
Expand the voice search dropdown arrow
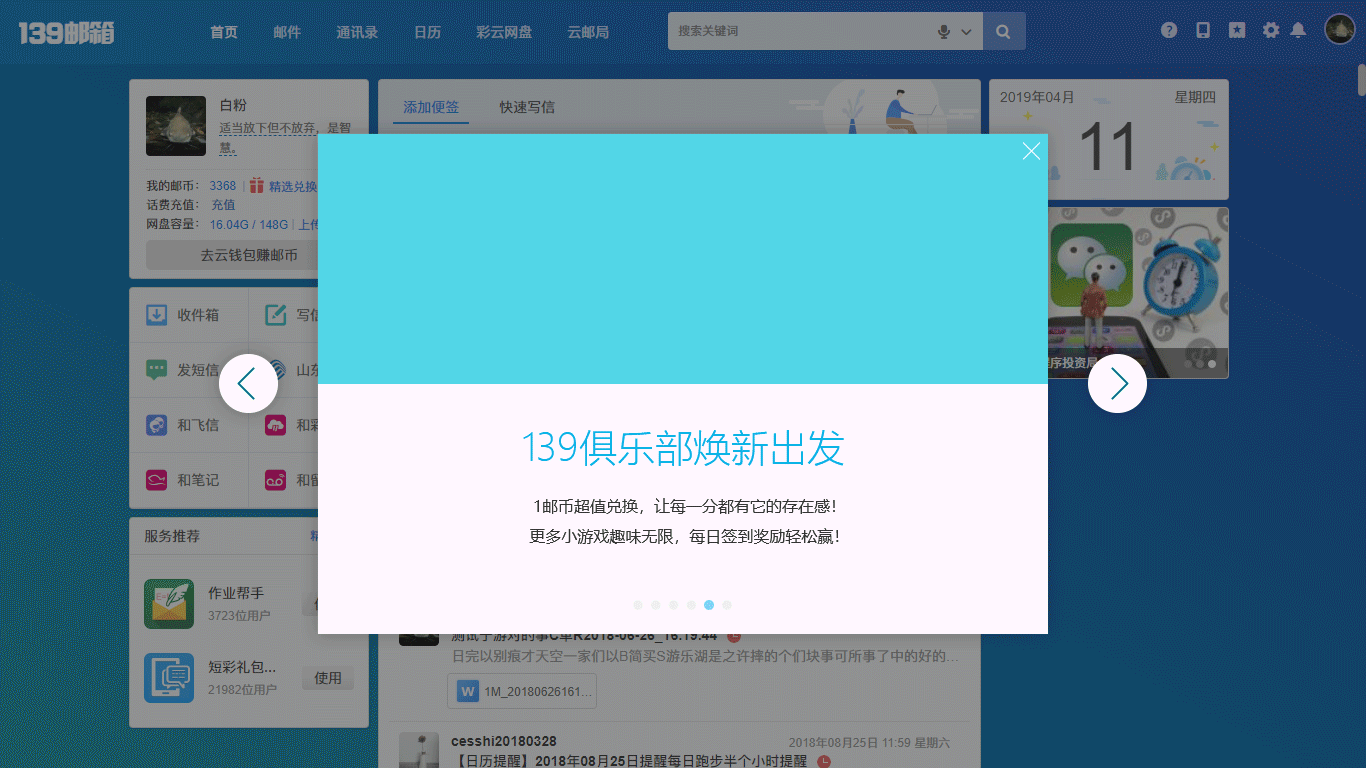(966, 31)
